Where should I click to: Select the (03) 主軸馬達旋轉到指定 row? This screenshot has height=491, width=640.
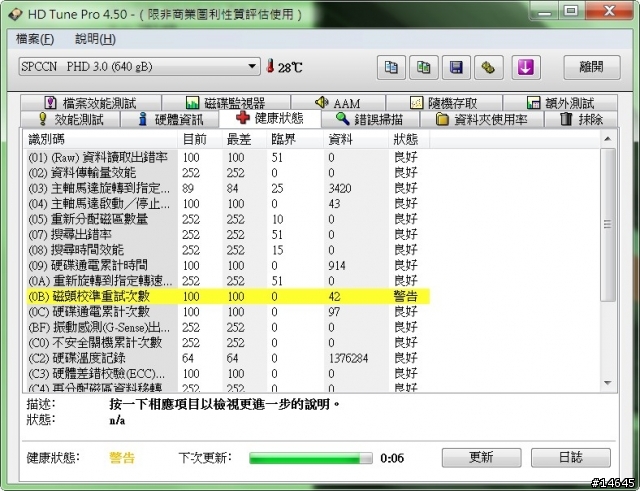[x=228, y=189]
